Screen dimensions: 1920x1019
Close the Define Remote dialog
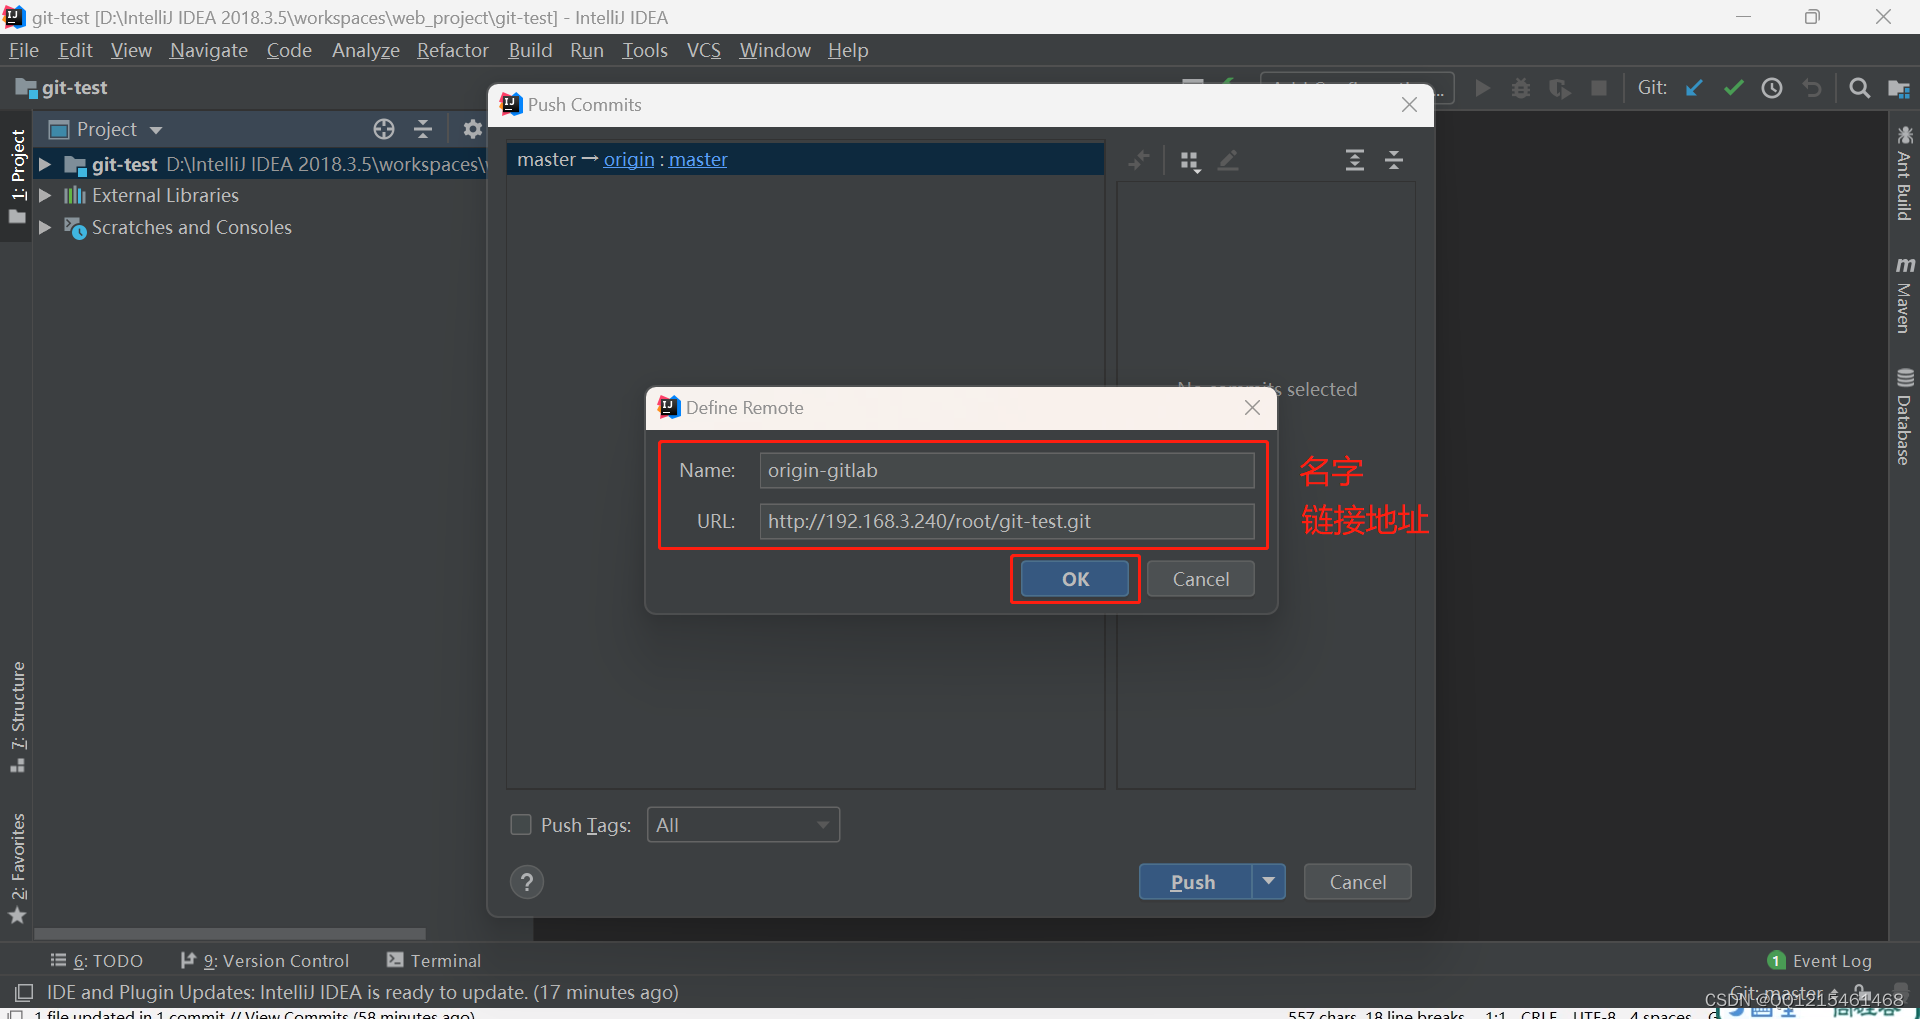(1252, 407)
